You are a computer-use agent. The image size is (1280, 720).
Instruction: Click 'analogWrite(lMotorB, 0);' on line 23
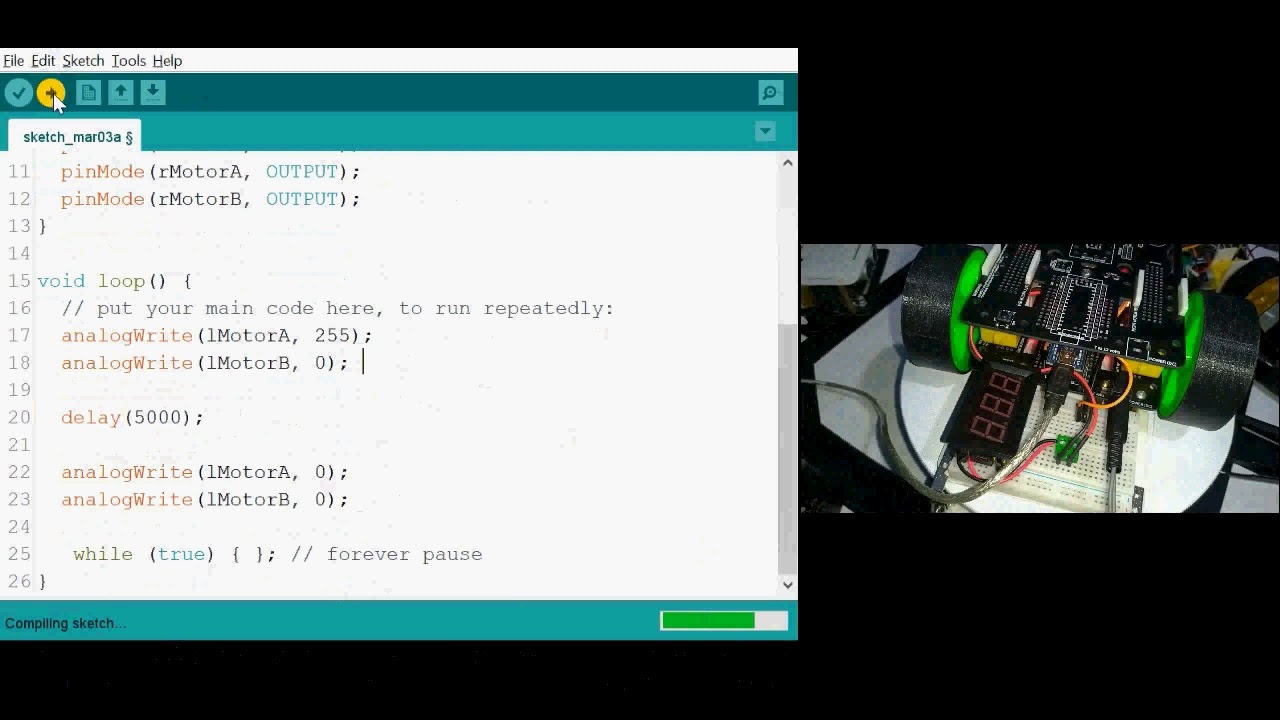pyautogui.click(x=204, y=499)
